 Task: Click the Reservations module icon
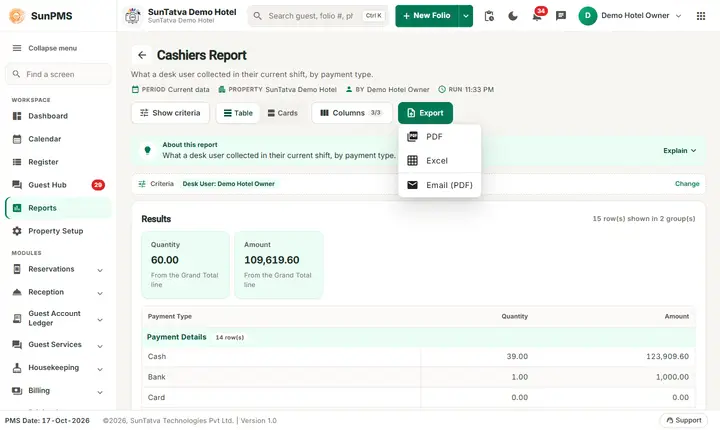coord(17,269)
